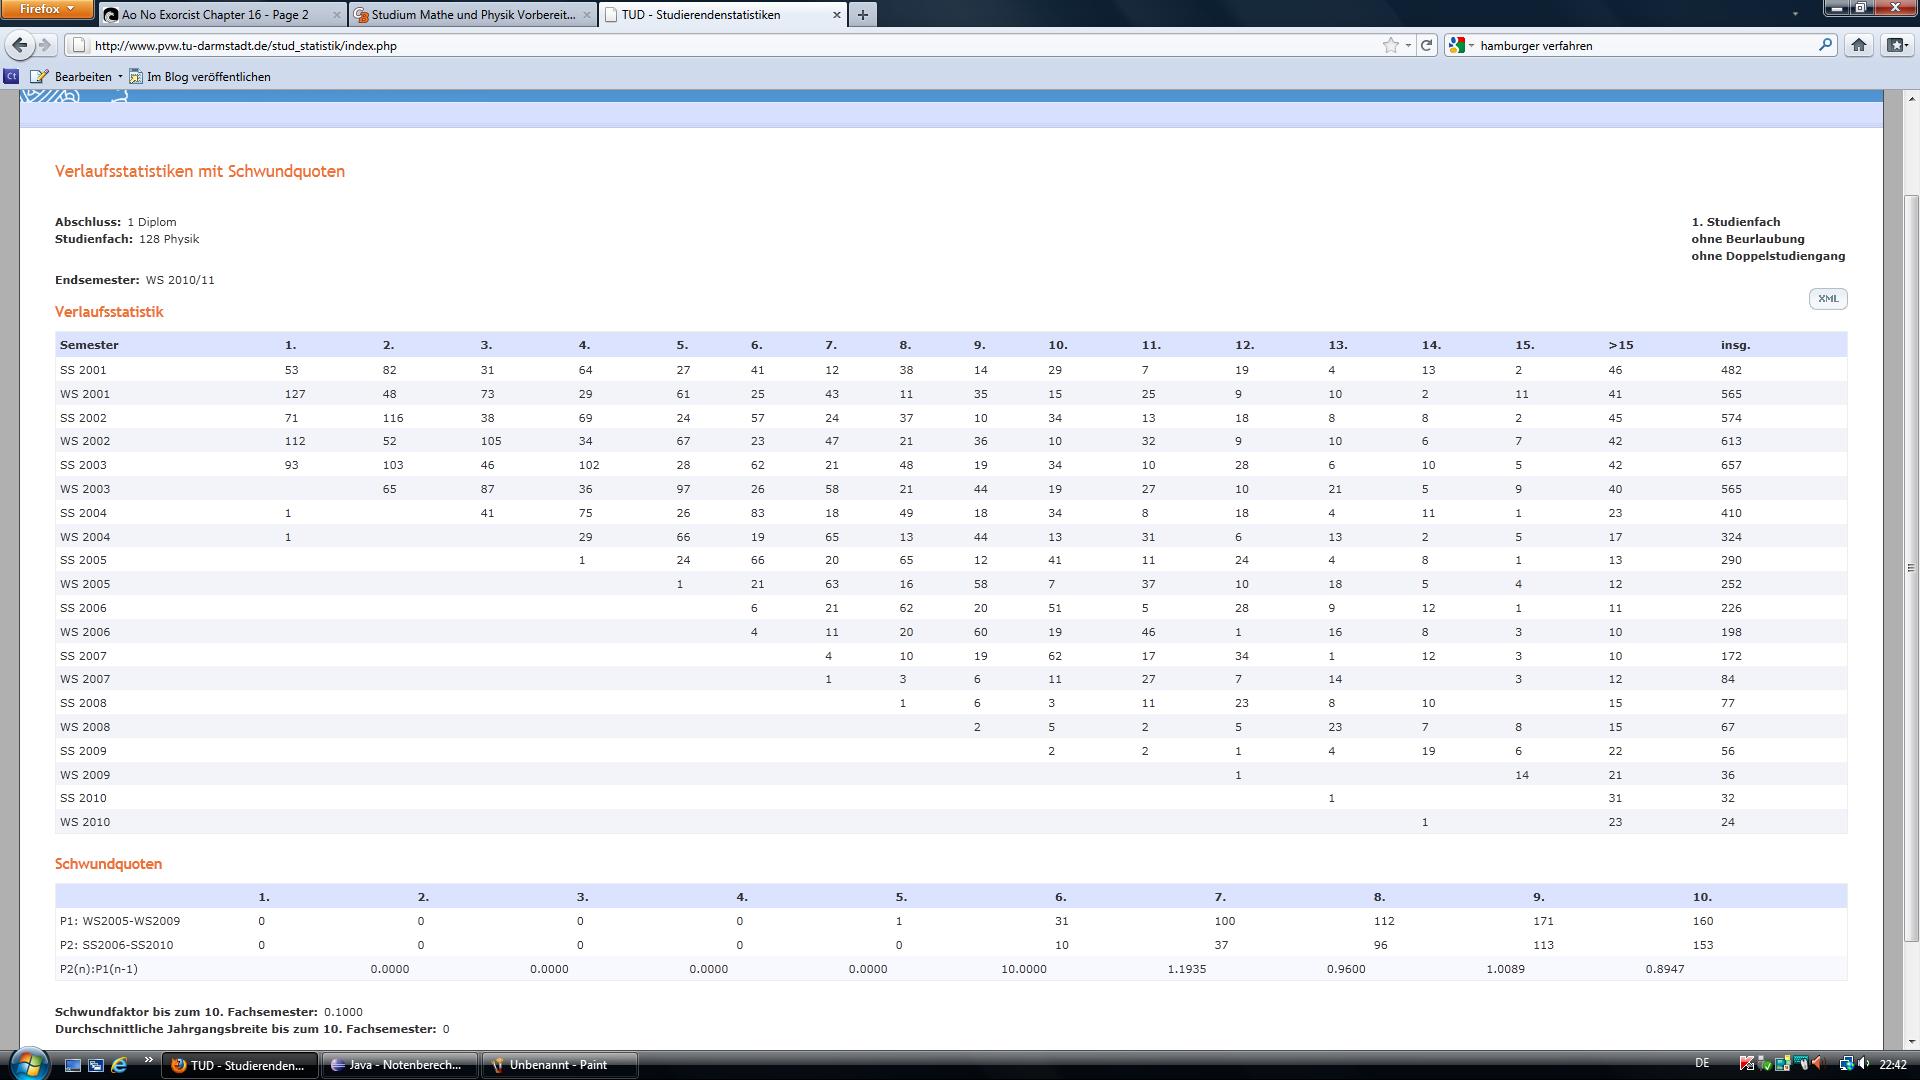Screen dimensions: 1920x1080
Task: Open Windows Sidebar tray icon
Action: (1782, 1064)
